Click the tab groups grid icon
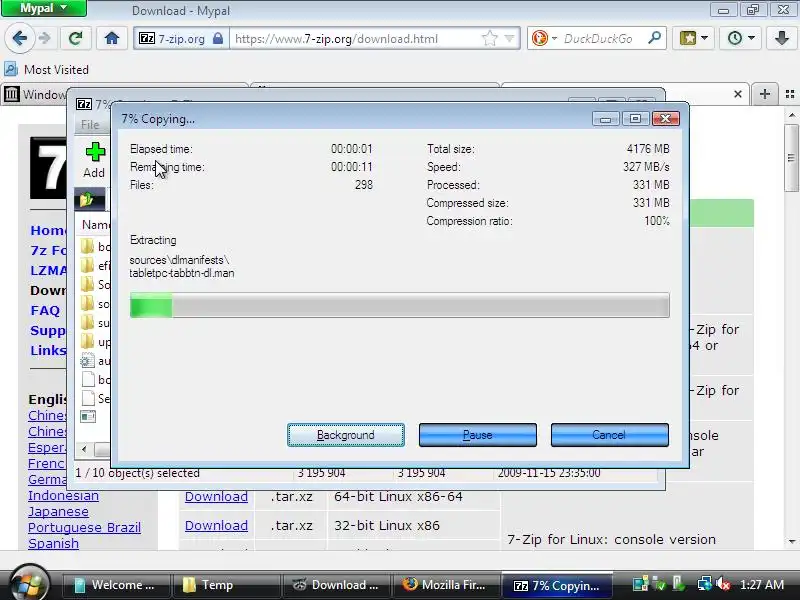The height and width of the screenshot is (600, 800). (x=790, y=94)
